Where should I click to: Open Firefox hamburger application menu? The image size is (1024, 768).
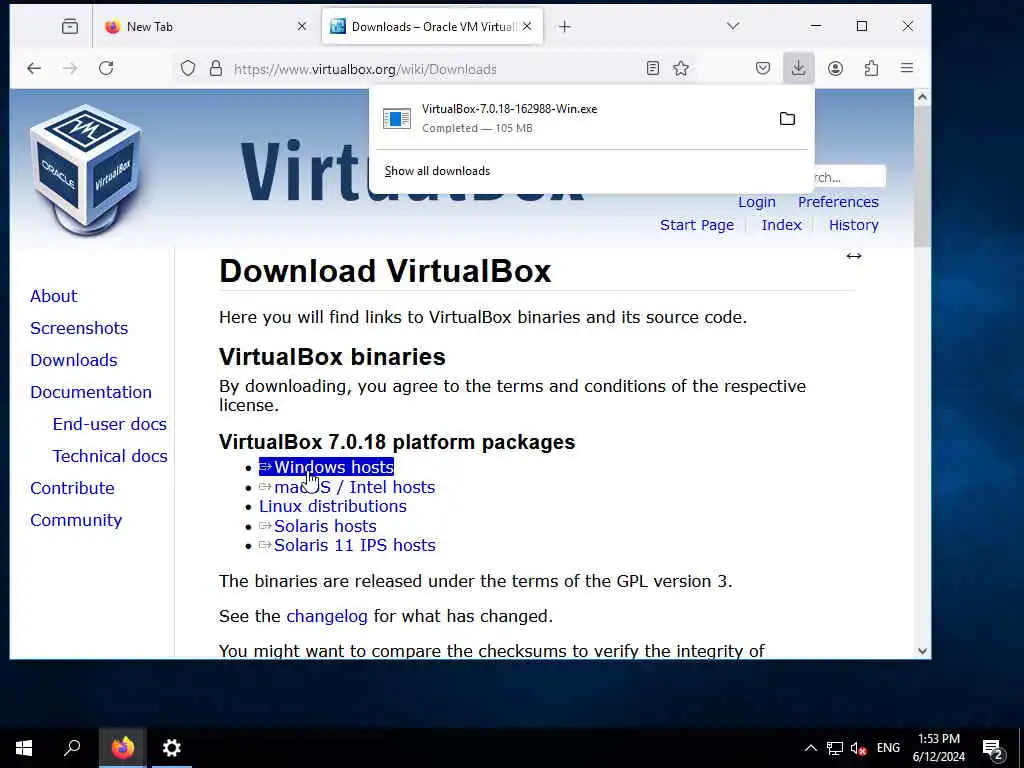point(907,69)
